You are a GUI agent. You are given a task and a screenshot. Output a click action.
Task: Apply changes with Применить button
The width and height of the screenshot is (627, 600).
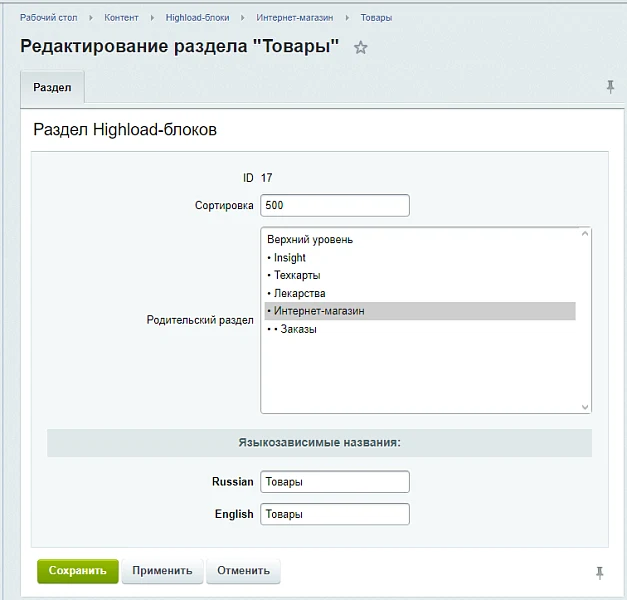pyautogui.click(x=162, y=571)
